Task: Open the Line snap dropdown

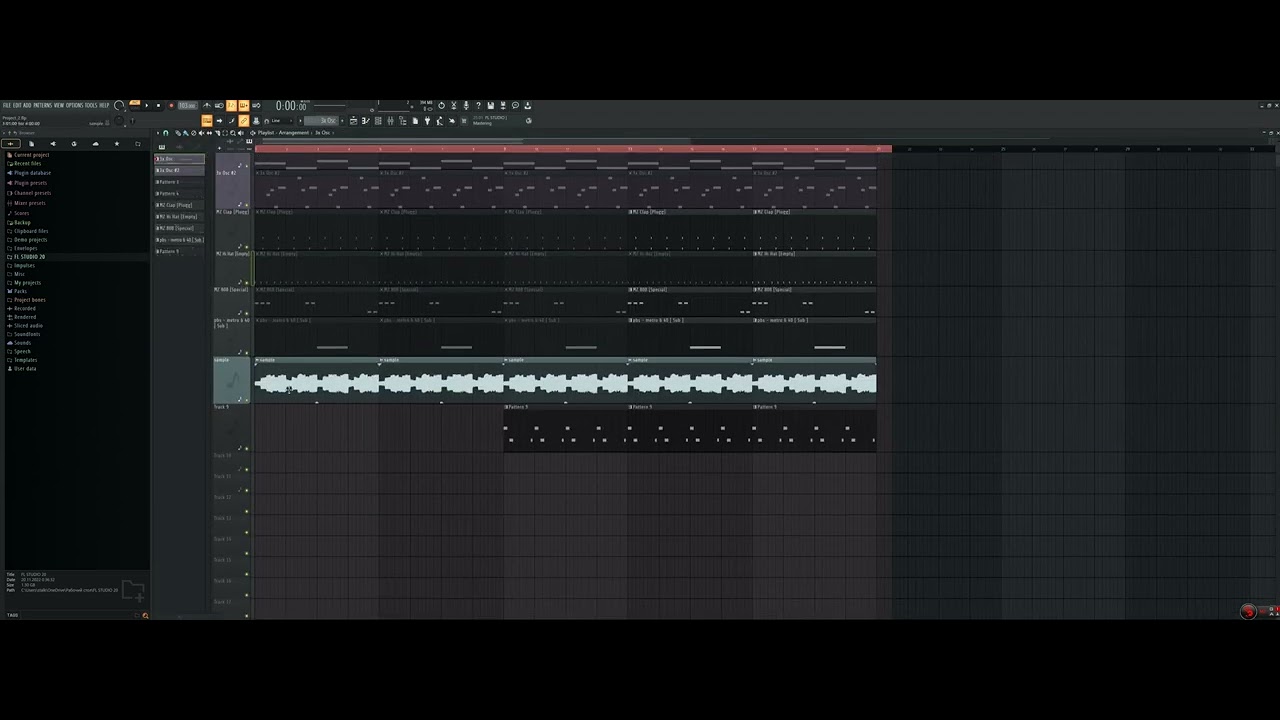Action: pos(279,121)
